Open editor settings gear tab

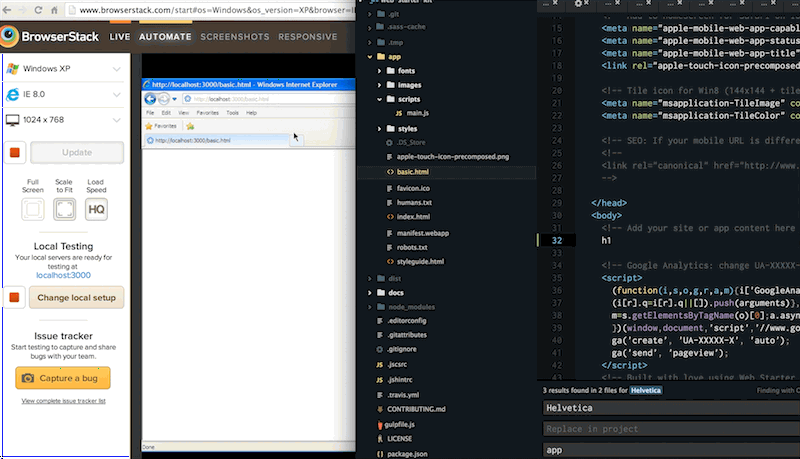(x=579, y=3)
